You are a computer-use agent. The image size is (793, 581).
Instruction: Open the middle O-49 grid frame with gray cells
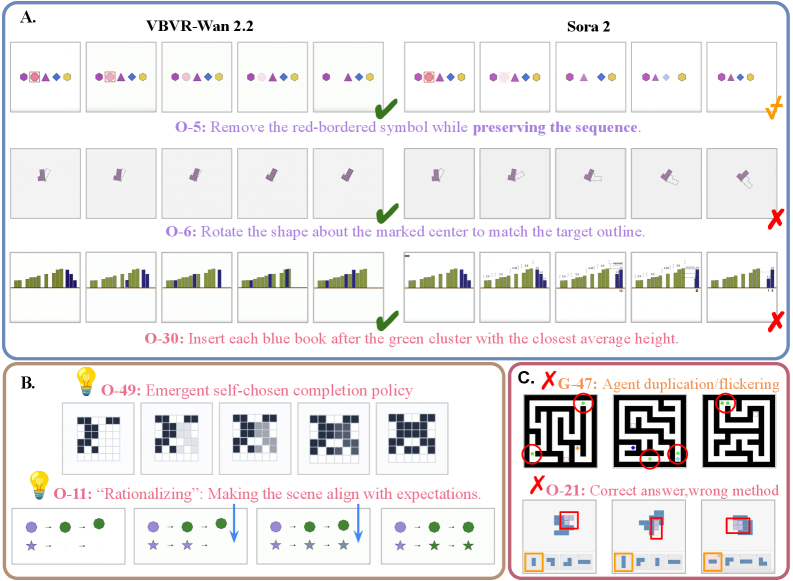click(255, 438)
